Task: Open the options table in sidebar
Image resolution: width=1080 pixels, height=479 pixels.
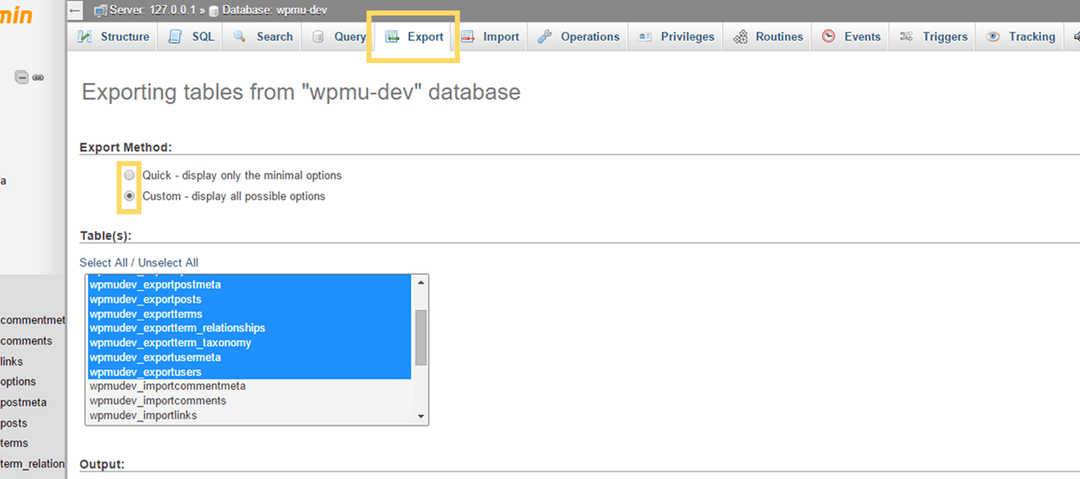Action: click(x=18, y=381)
